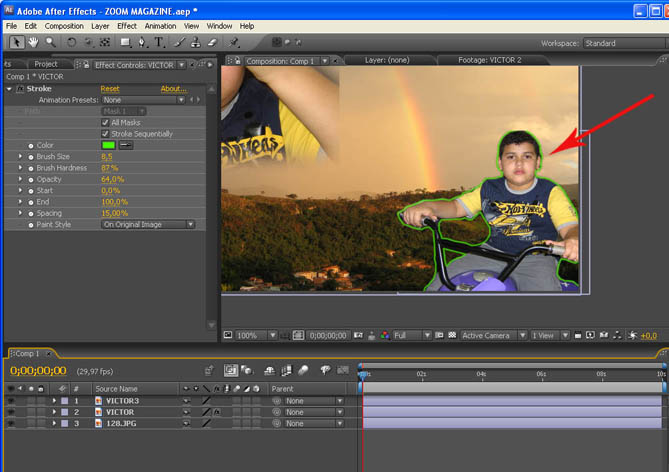Click the green Color swatch

(x=108, y=145)
